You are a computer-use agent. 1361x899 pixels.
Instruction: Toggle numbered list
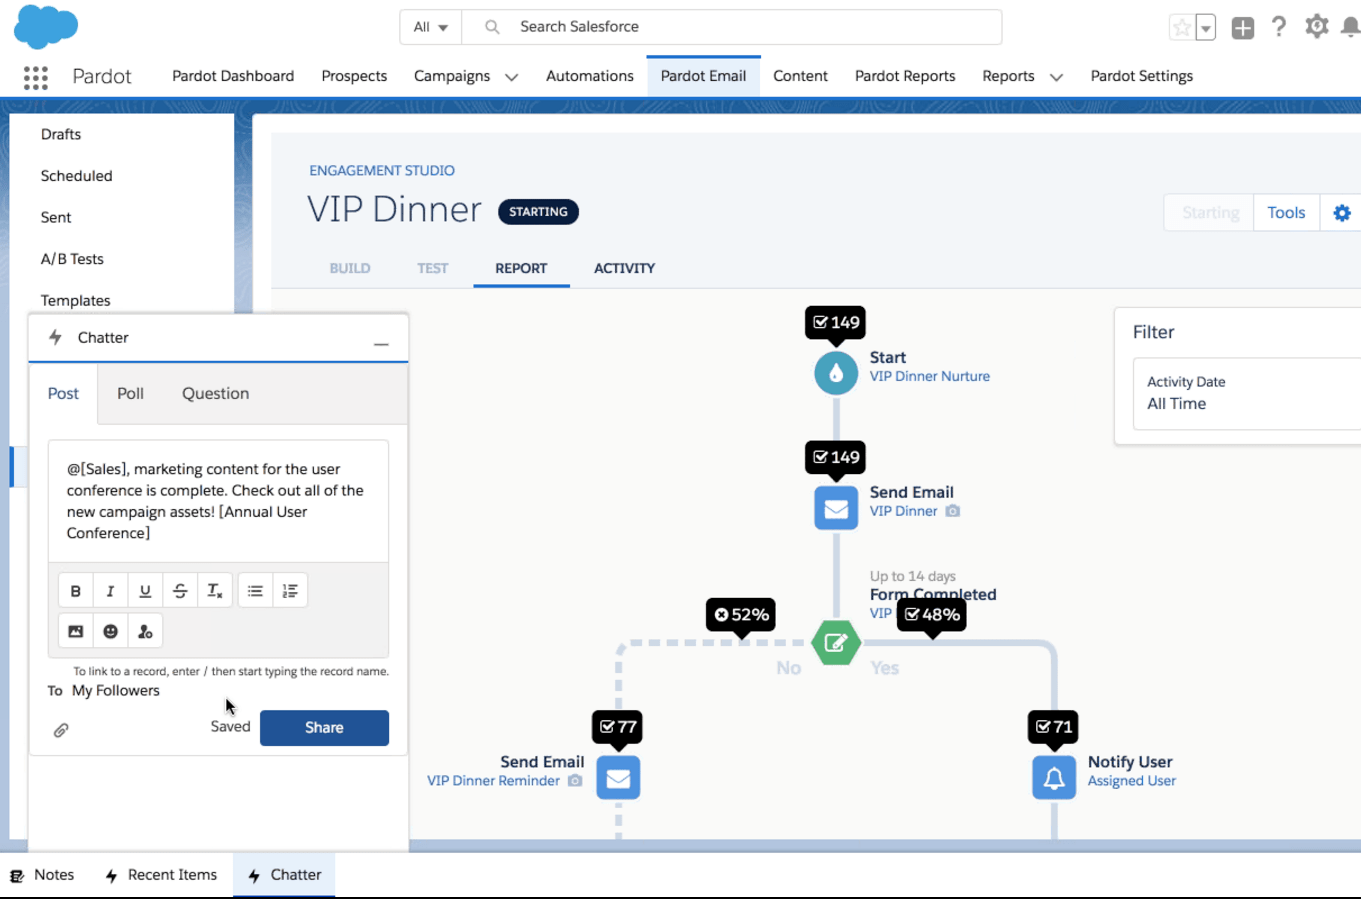[290, 591]
